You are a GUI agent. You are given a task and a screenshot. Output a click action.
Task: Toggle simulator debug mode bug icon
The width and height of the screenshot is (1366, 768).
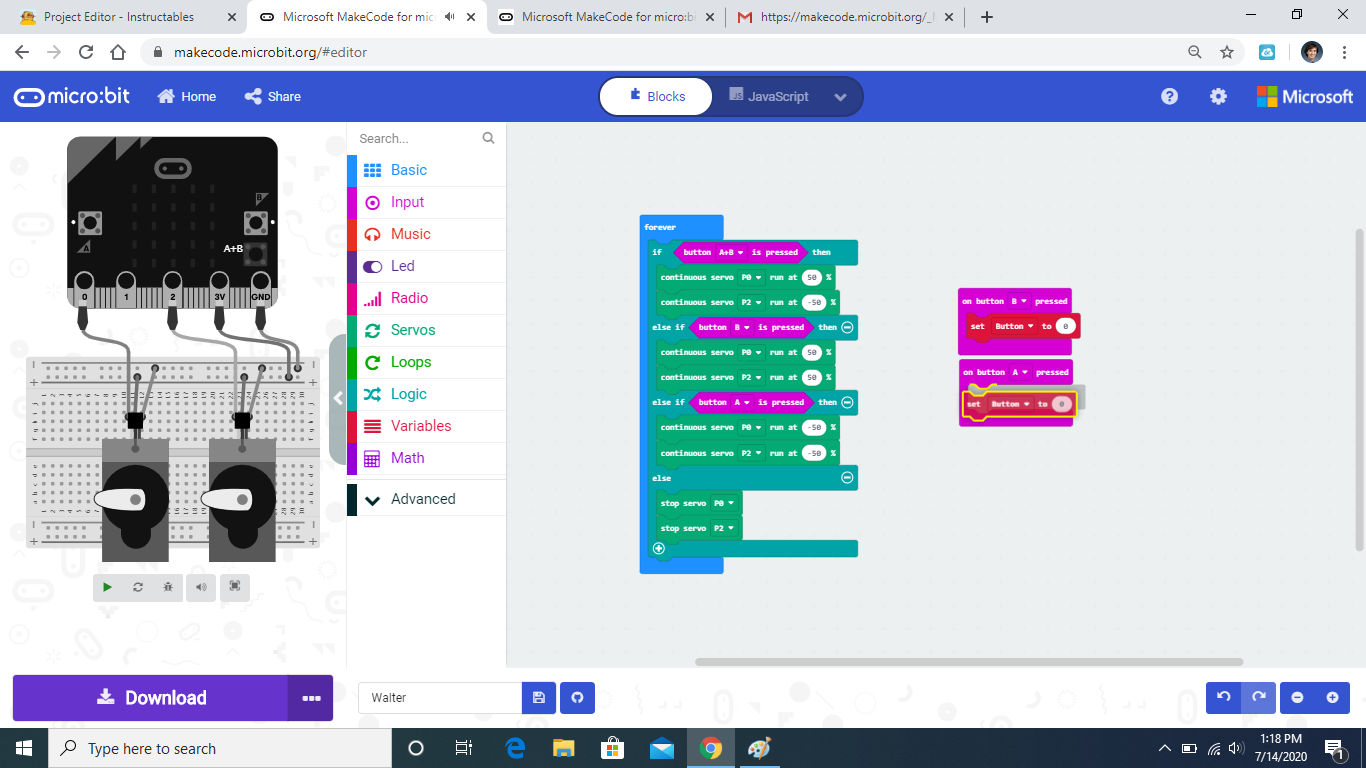pos(168,587)
